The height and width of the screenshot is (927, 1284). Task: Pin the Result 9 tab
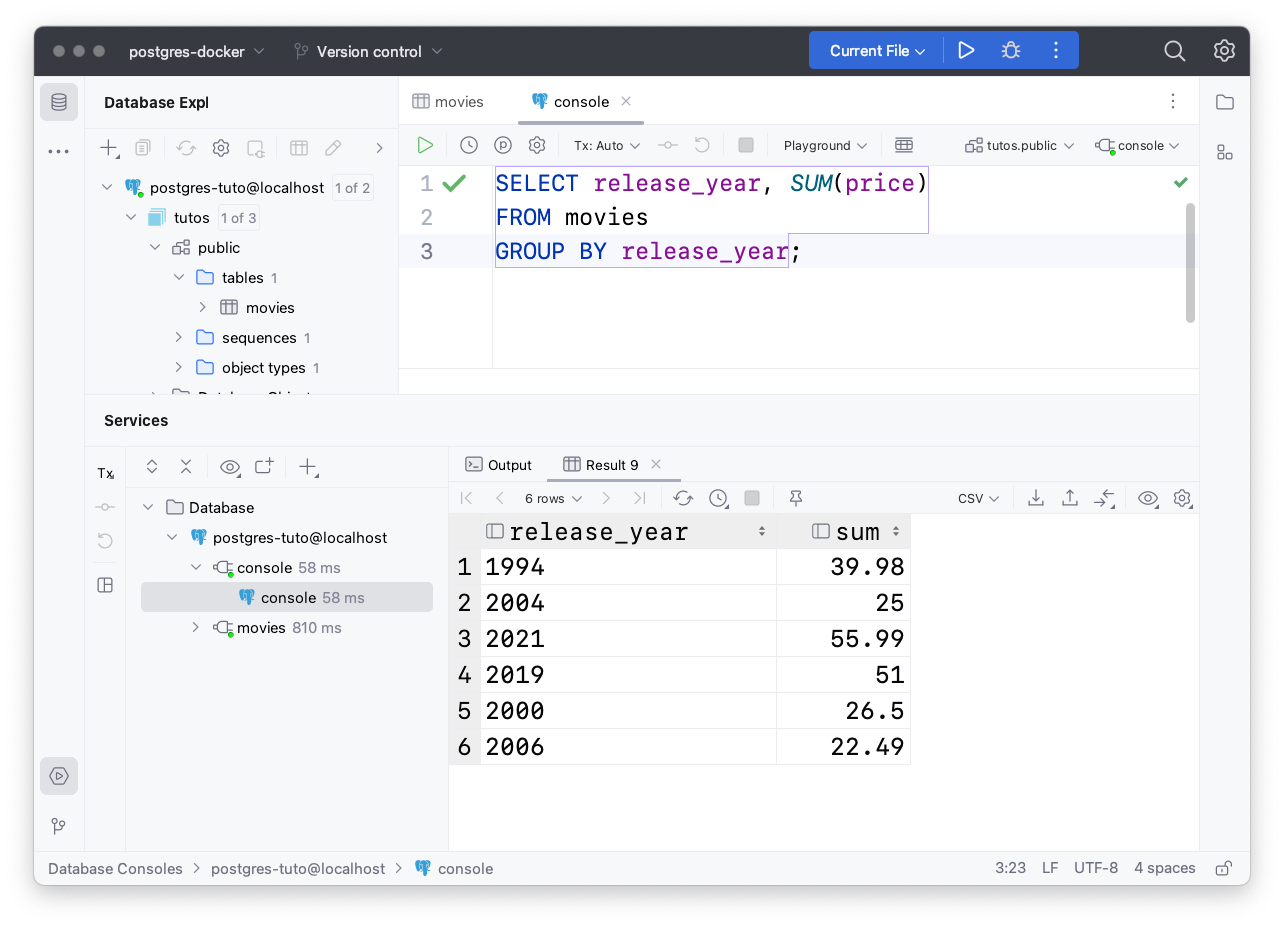[796, 498]
